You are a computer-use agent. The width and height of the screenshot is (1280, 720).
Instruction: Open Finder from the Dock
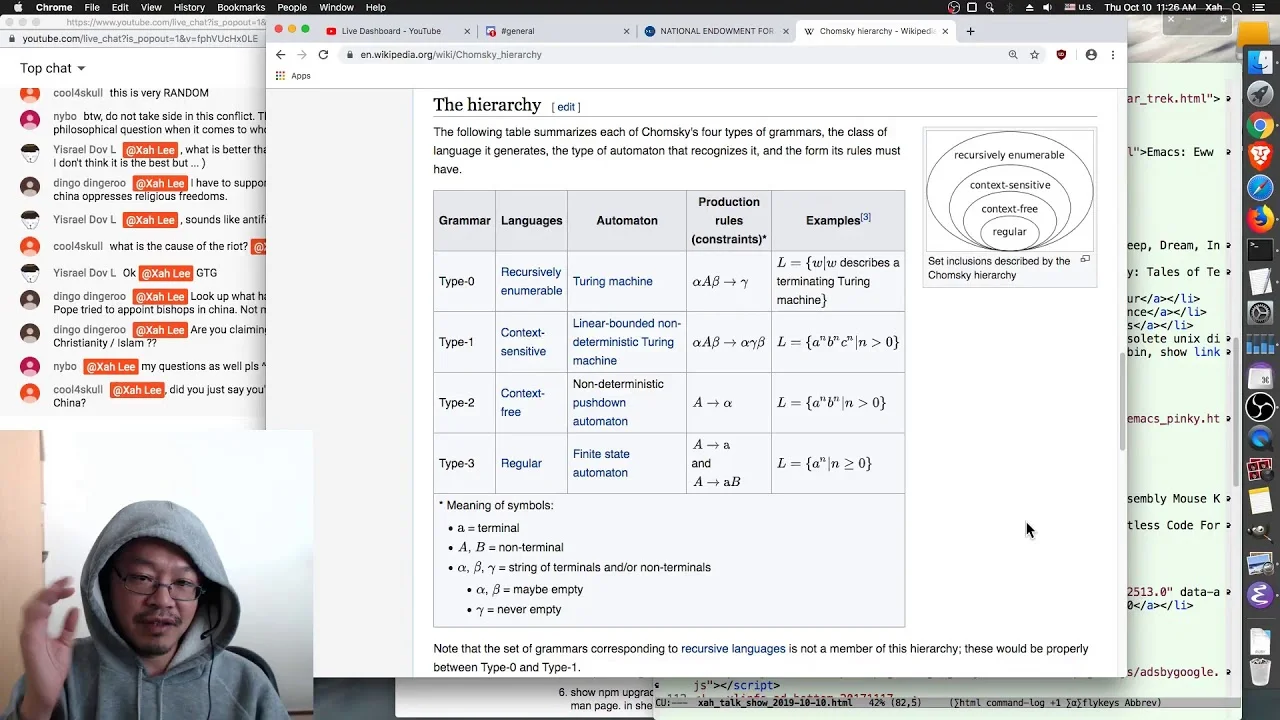point(1260,63)
